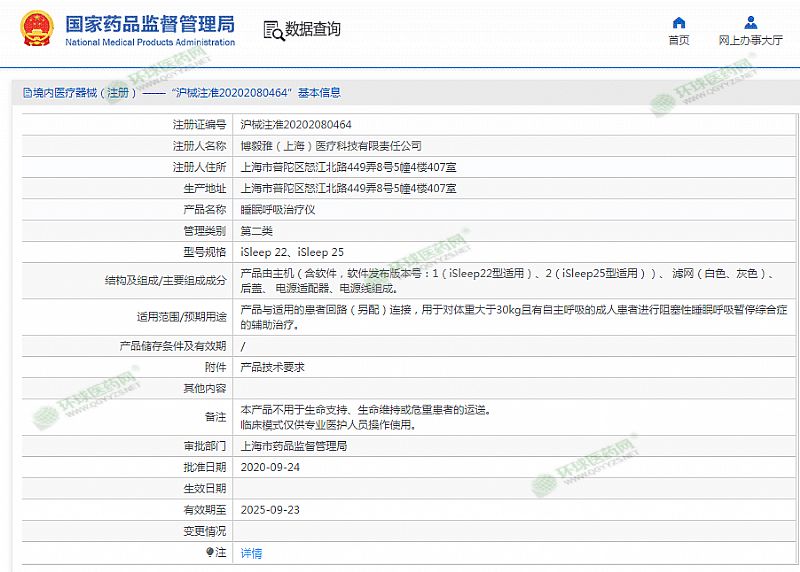800x572 pixels.
Task: Click the house-shaped 首页 icon
Action: pos(679,23)
